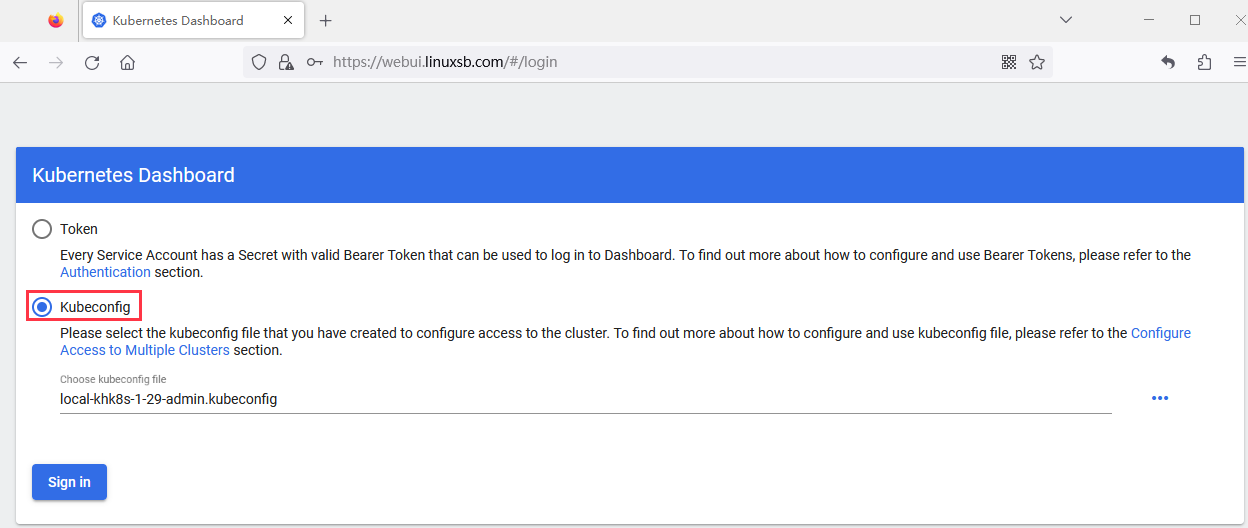The height and width of the screenshot is (528, 1248).
Task: Select the Kubeconfig radio button
Action: (x=42, y=306)
